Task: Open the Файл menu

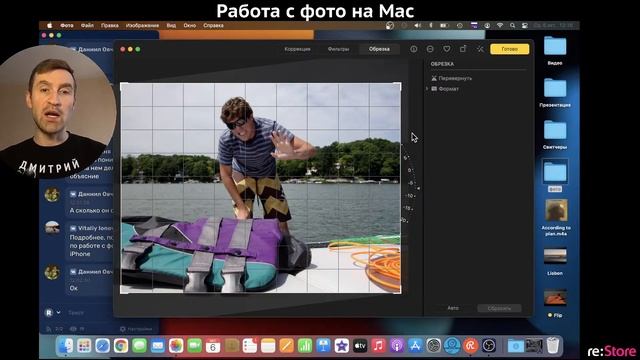Action: [87, 25]
